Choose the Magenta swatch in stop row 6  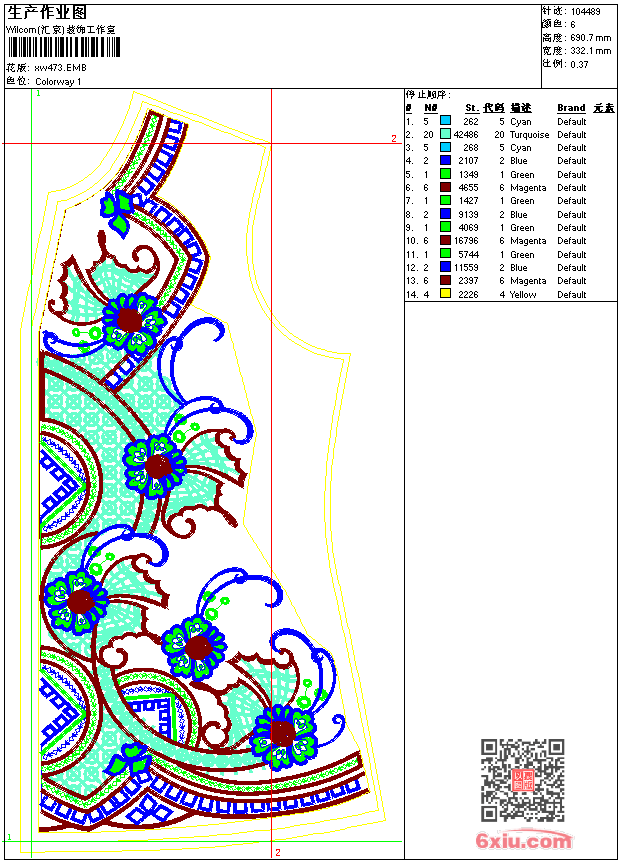click(445, 187)
